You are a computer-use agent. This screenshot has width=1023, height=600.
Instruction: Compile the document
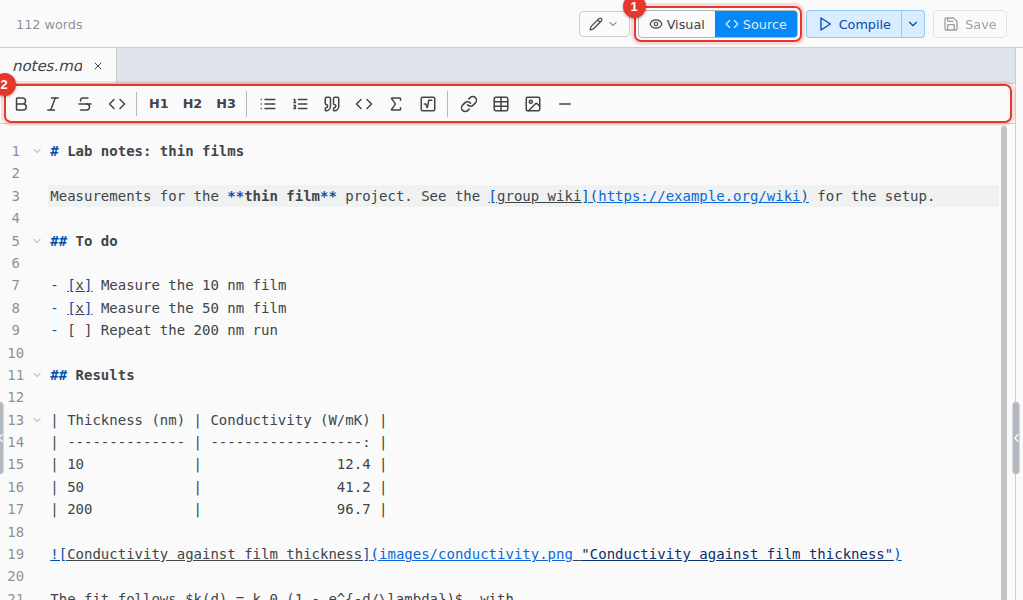(854, 24)
